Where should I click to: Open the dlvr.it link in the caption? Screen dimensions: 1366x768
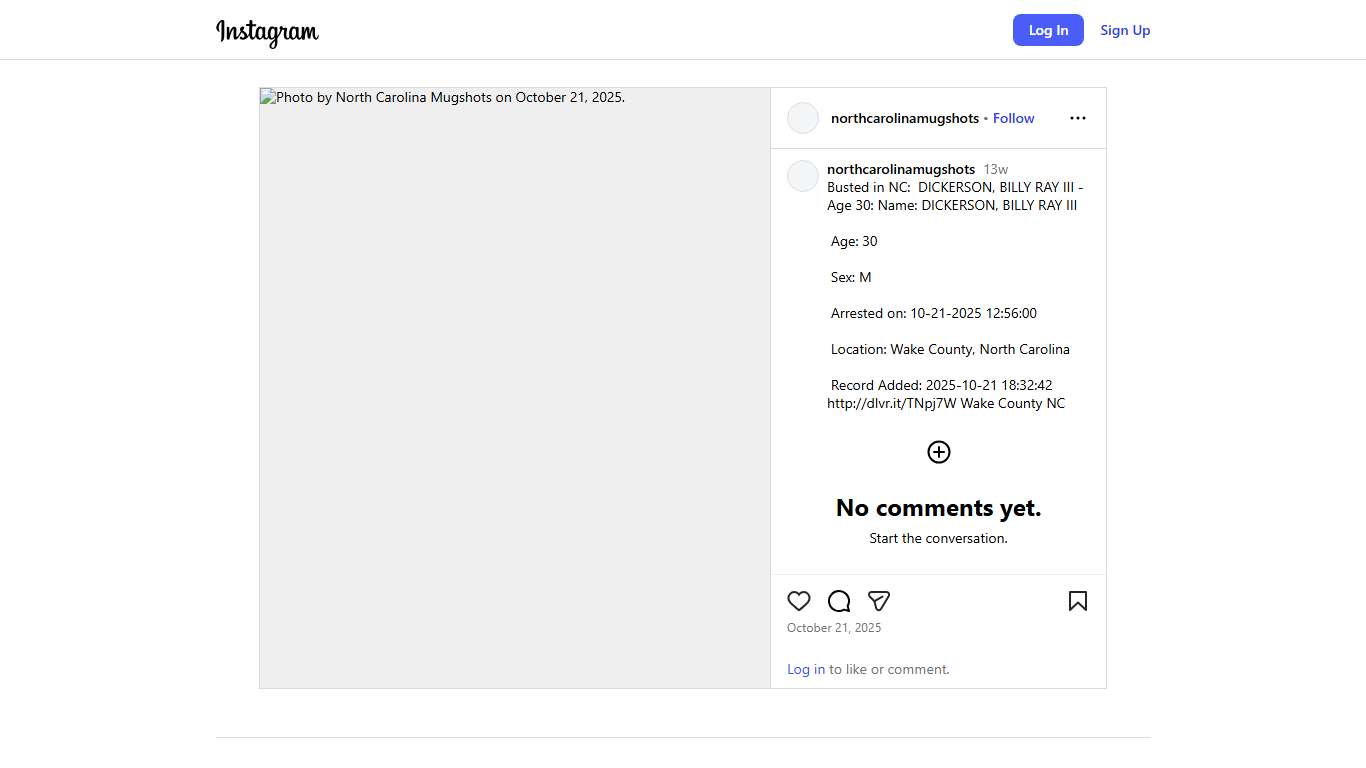click(x=891, y=403)
